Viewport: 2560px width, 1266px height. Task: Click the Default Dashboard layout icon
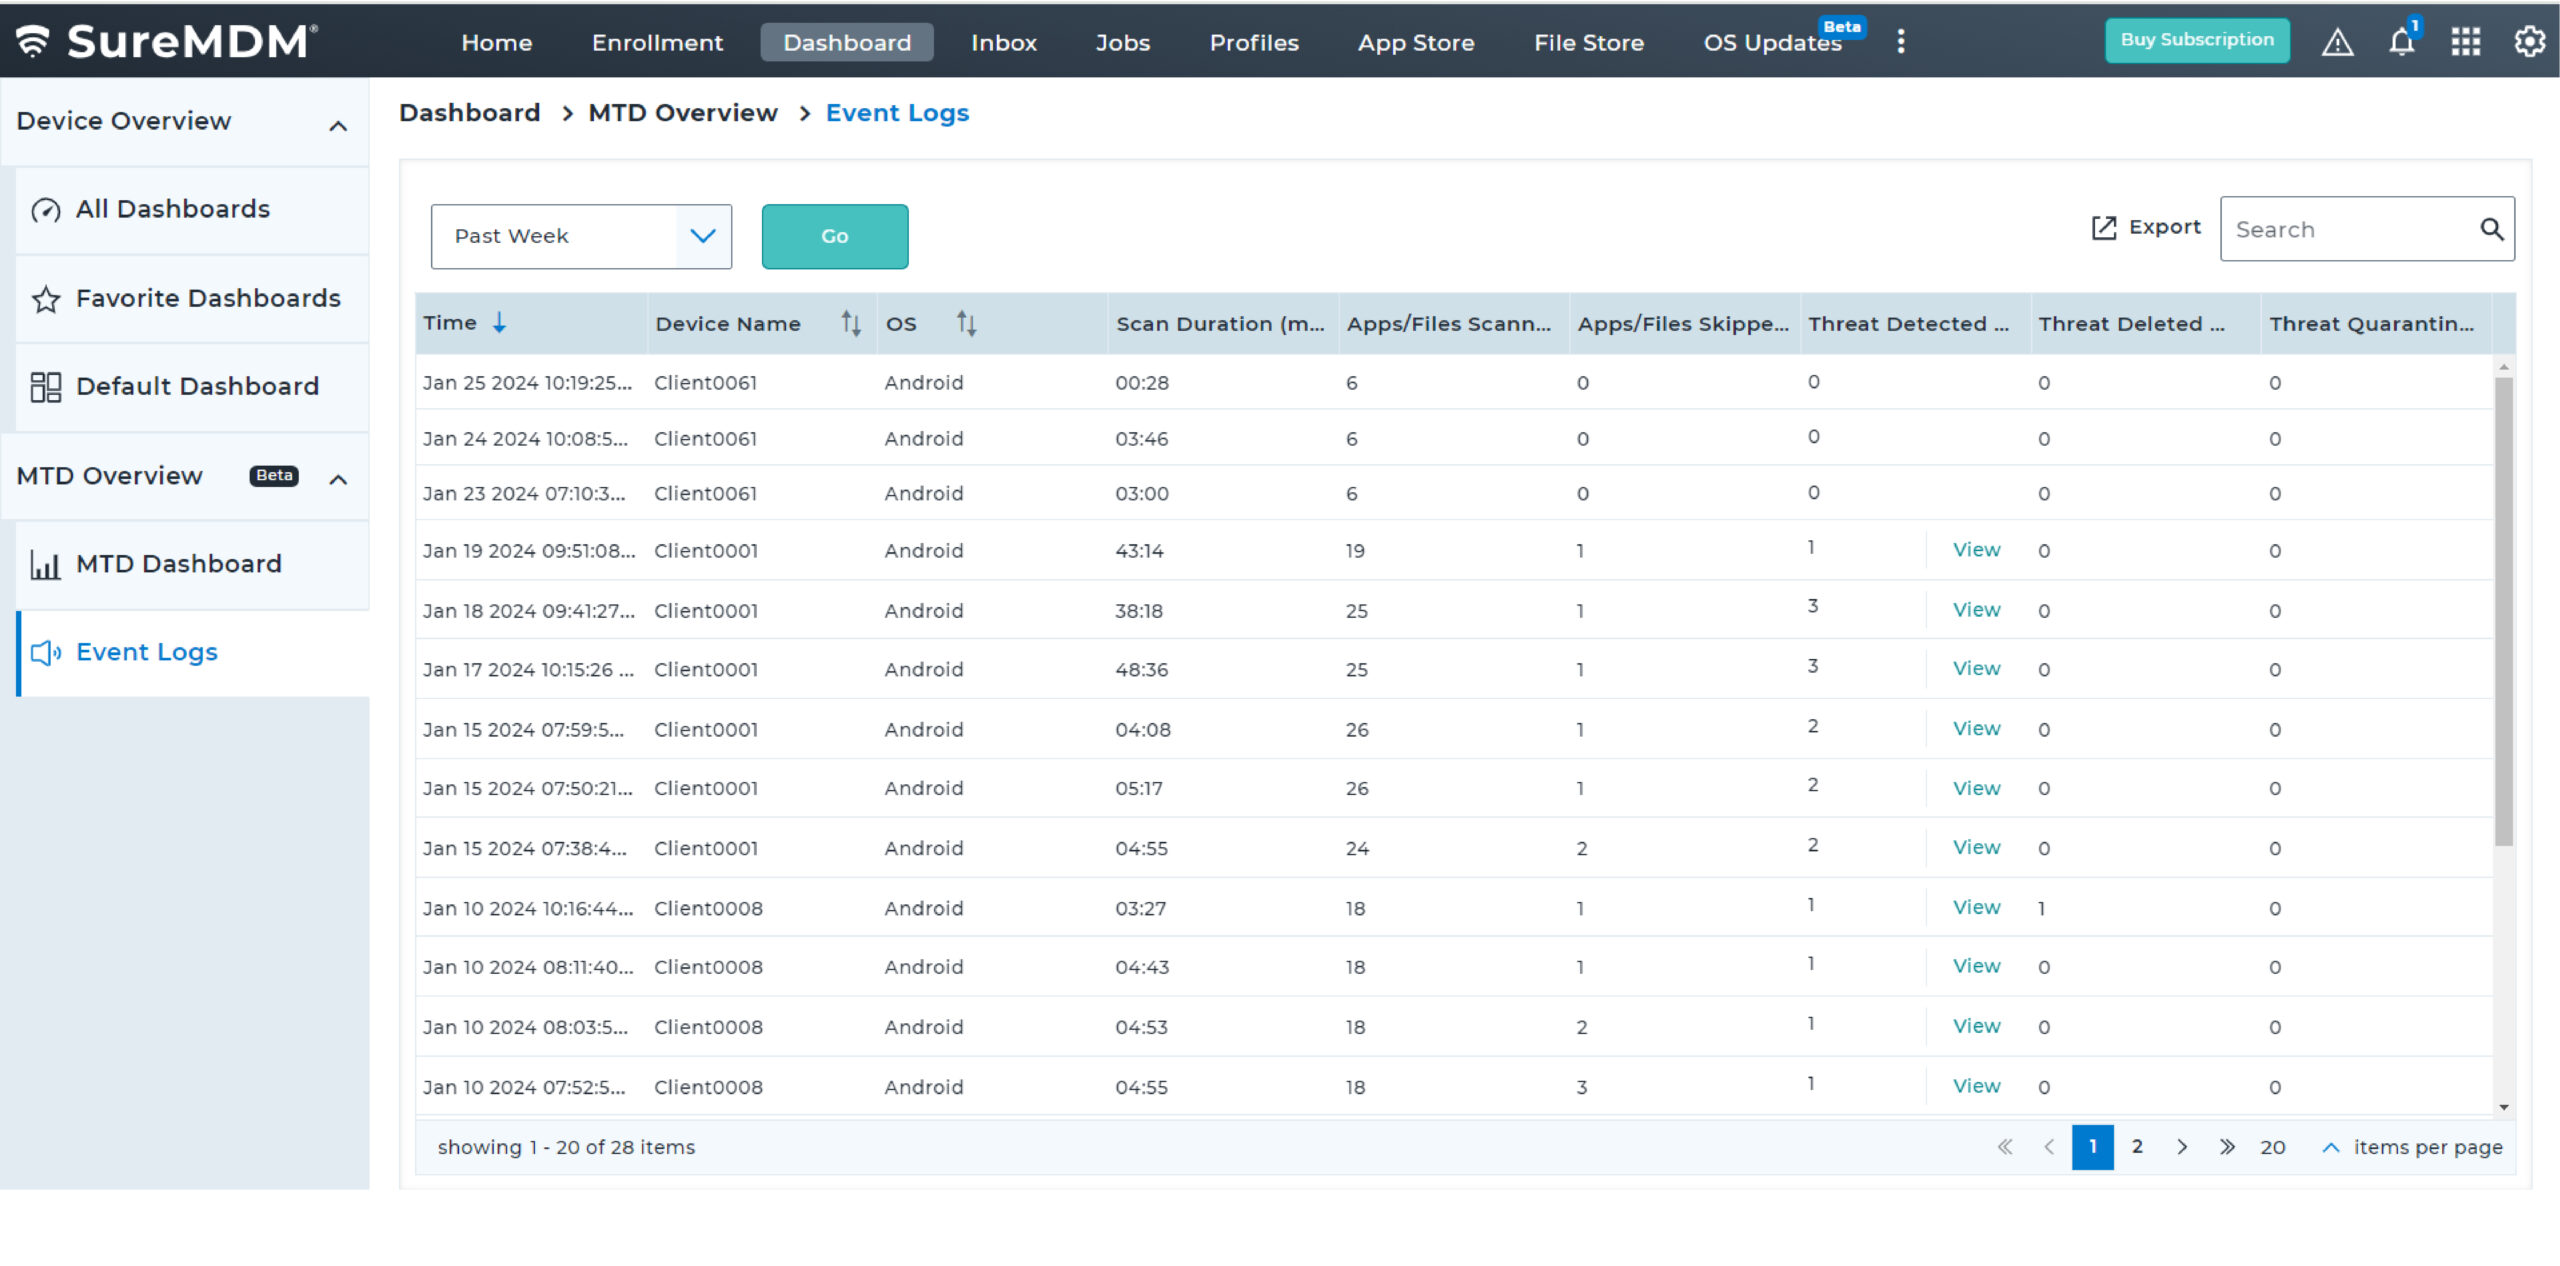[46, 387]
